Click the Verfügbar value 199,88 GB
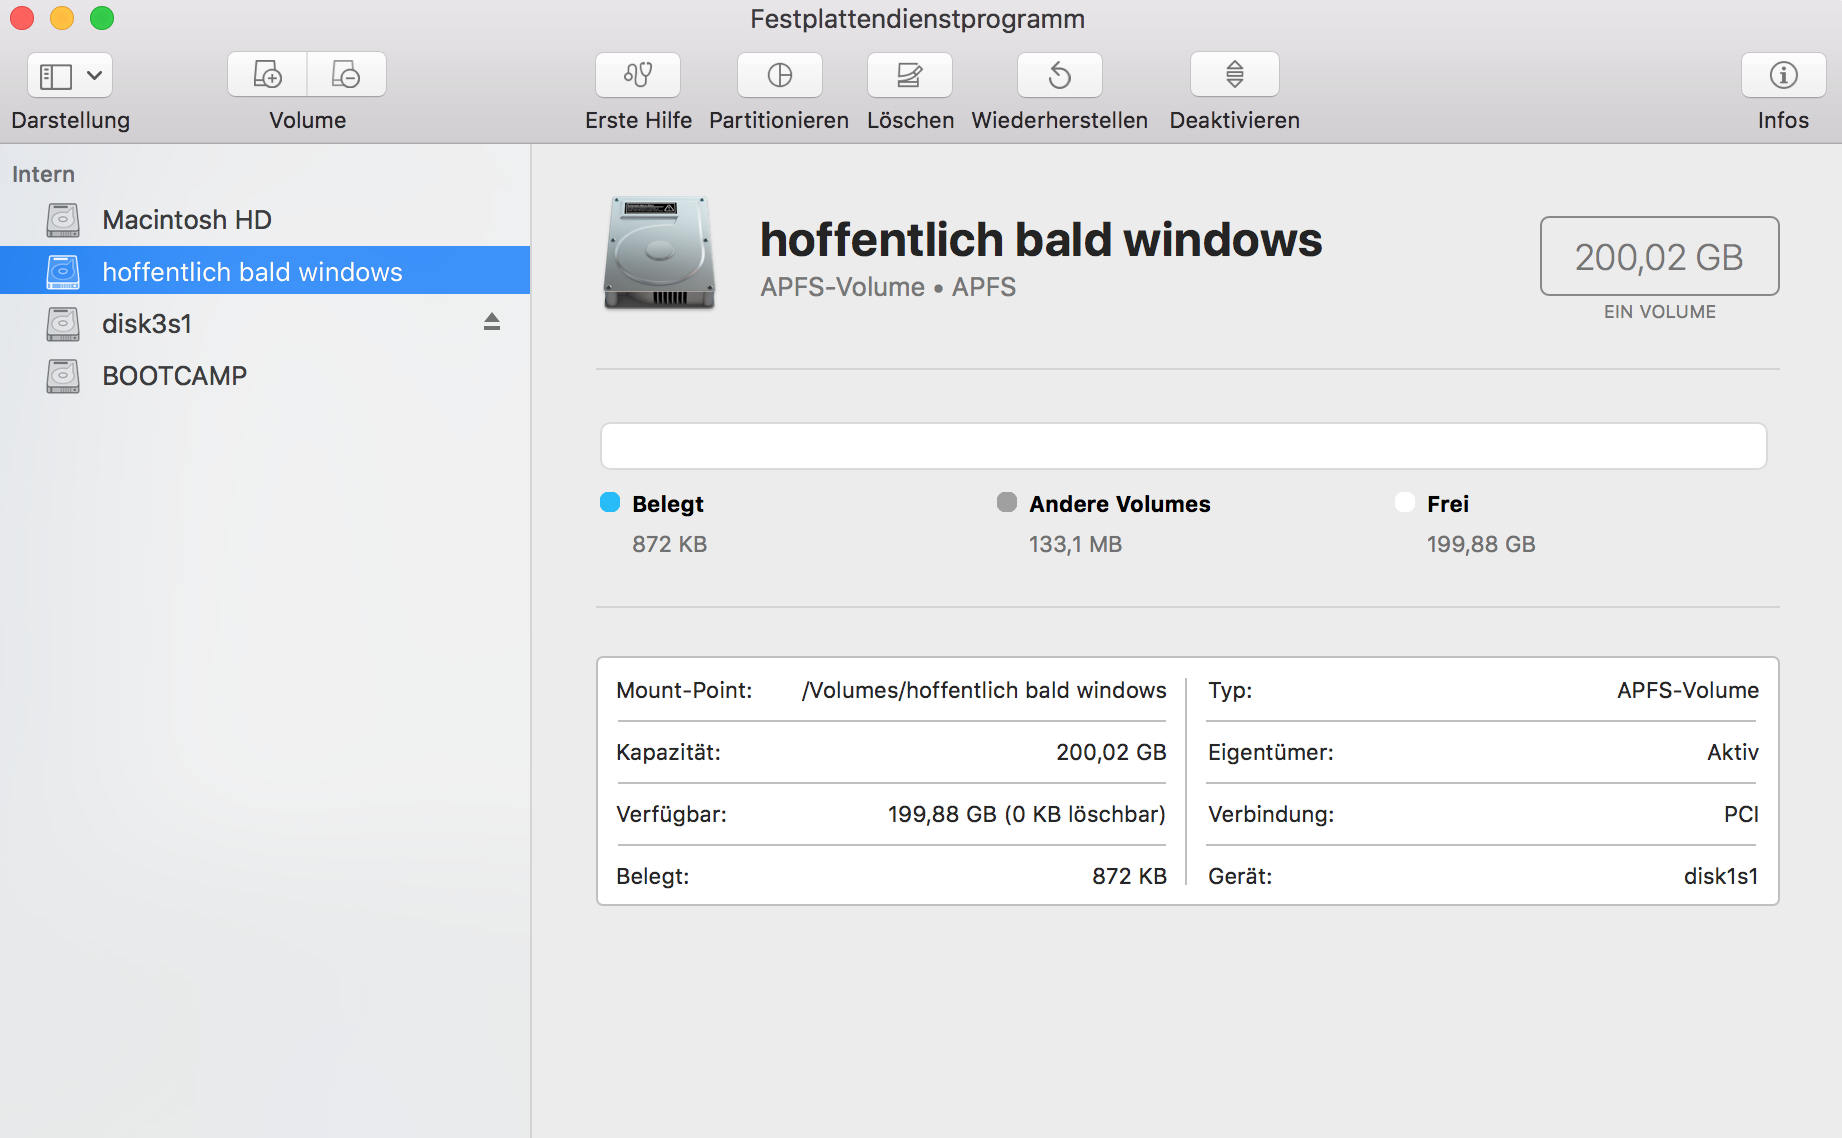 click(x=1027, y=814)
